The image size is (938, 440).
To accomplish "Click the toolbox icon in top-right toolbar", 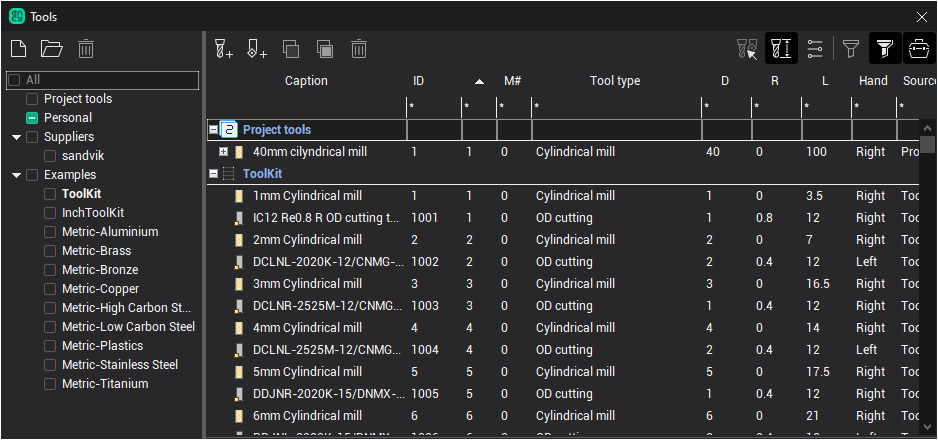I will pyautogui.click(x=917, y=48).
